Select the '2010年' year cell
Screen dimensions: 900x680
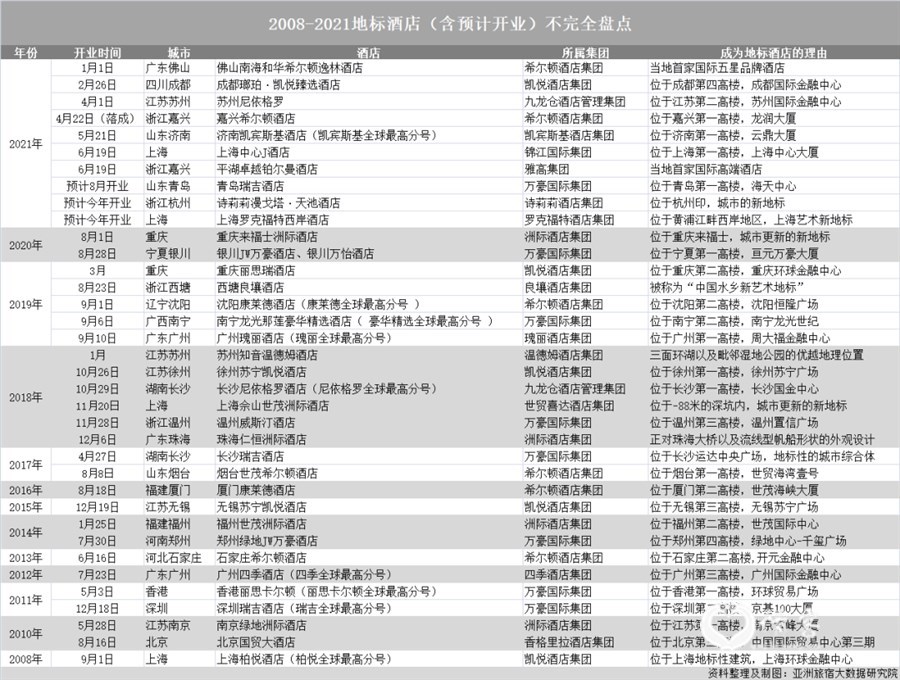coord(26,634)
